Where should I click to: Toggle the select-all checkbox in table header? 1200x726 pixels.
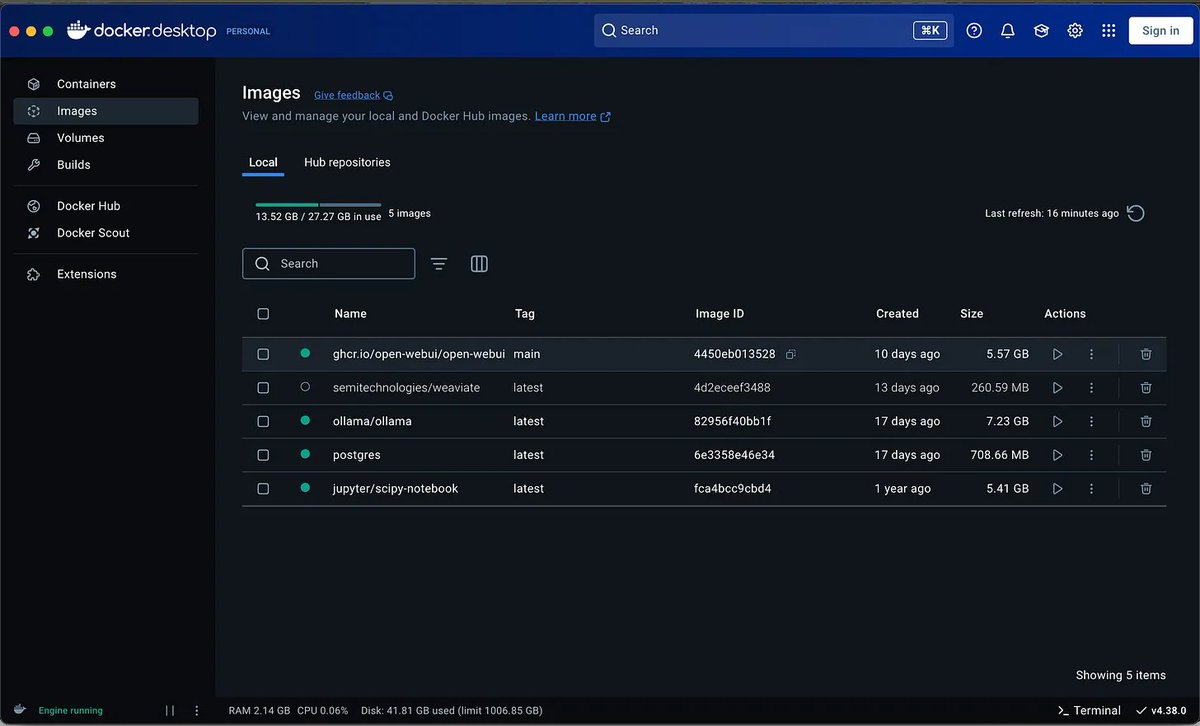(263, 314)
